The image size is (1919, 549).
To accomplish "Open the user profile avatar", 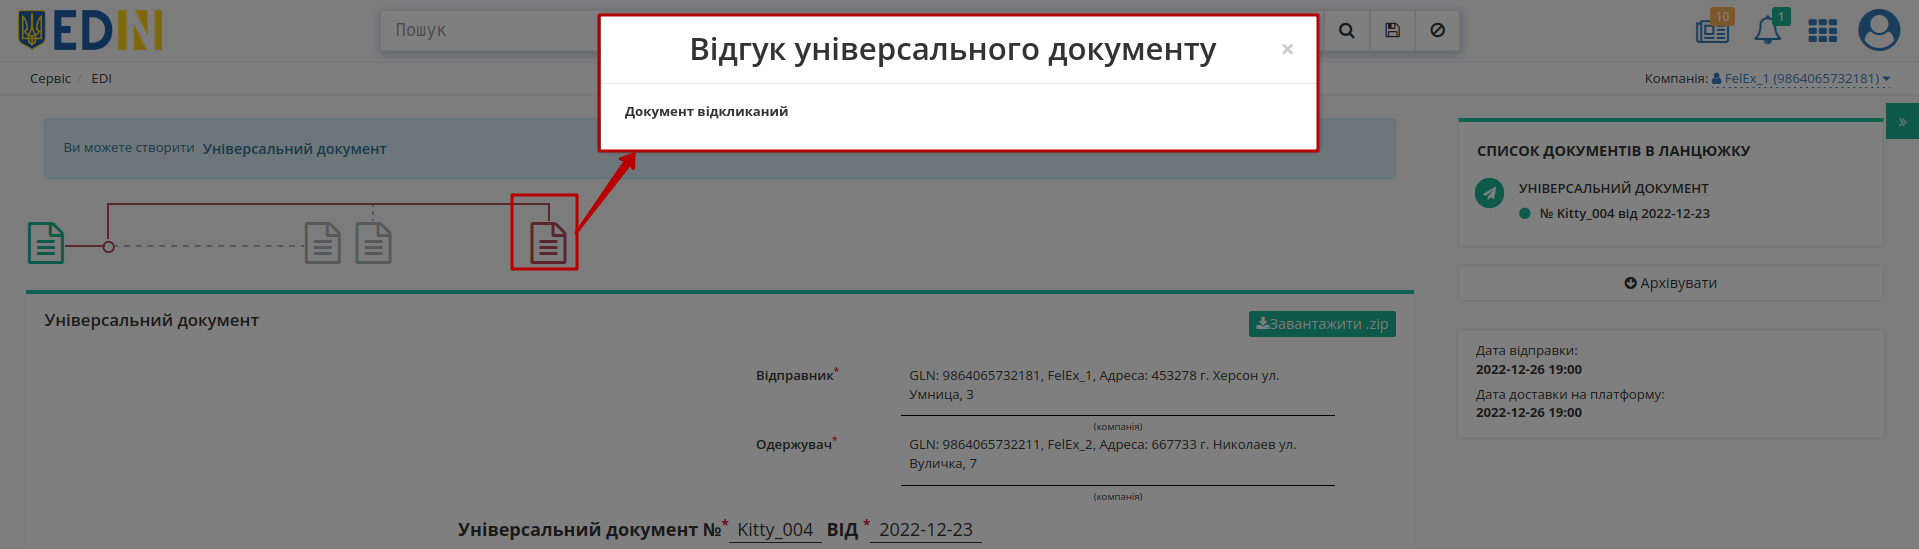I will [x=1879, y=30].
